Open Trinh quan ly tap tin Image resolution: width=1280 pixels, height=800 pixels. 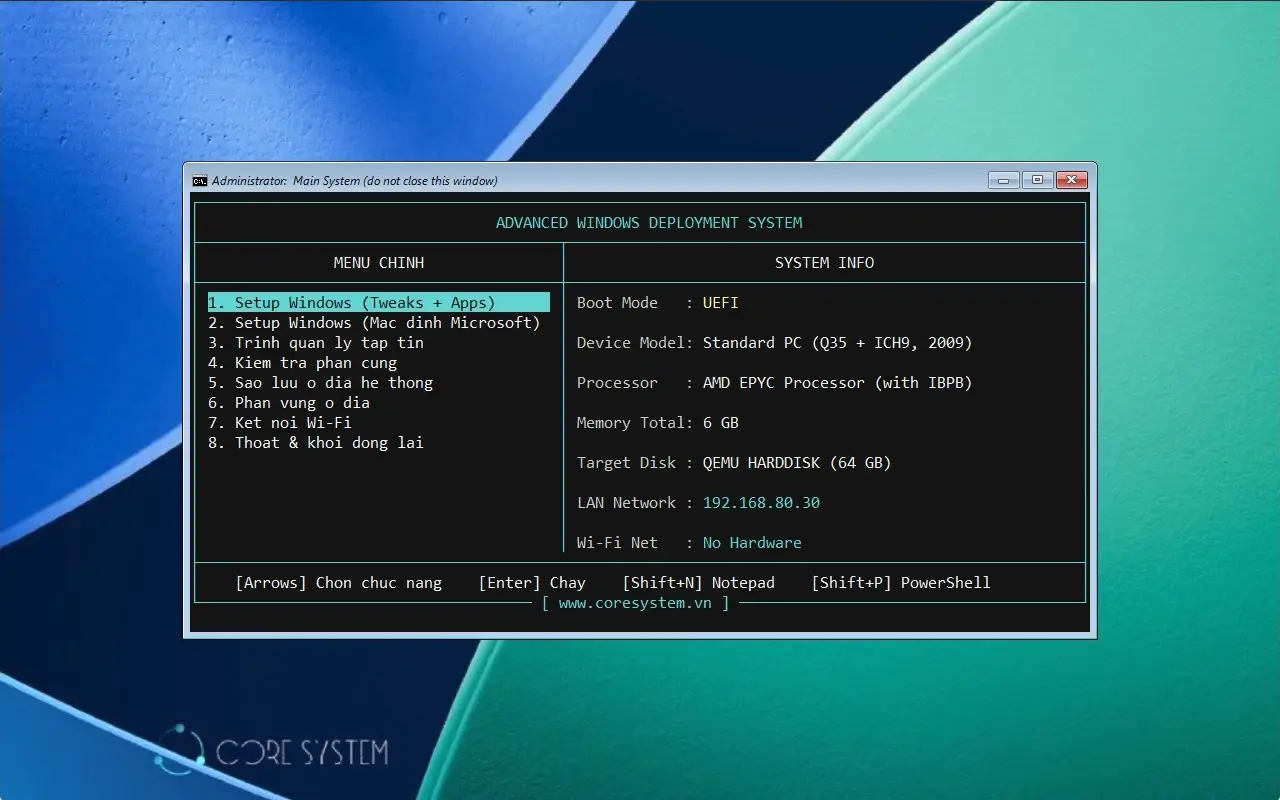pyautogui.click(x=316, y=342)
